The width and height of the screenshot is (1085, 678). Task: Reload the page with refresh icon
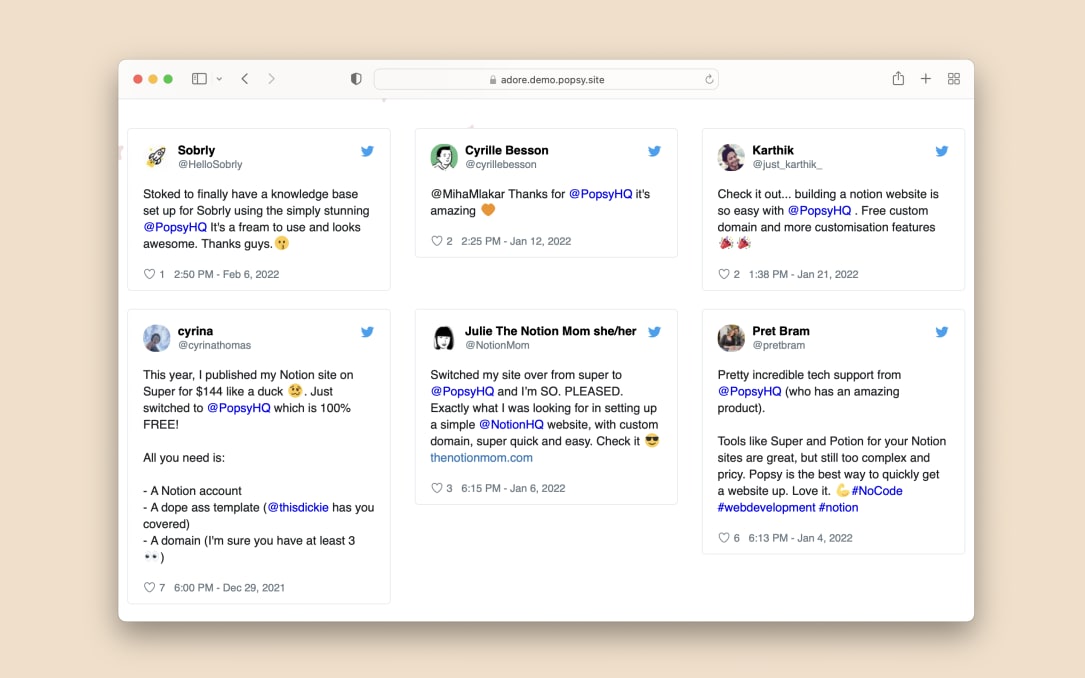[709, 80]
